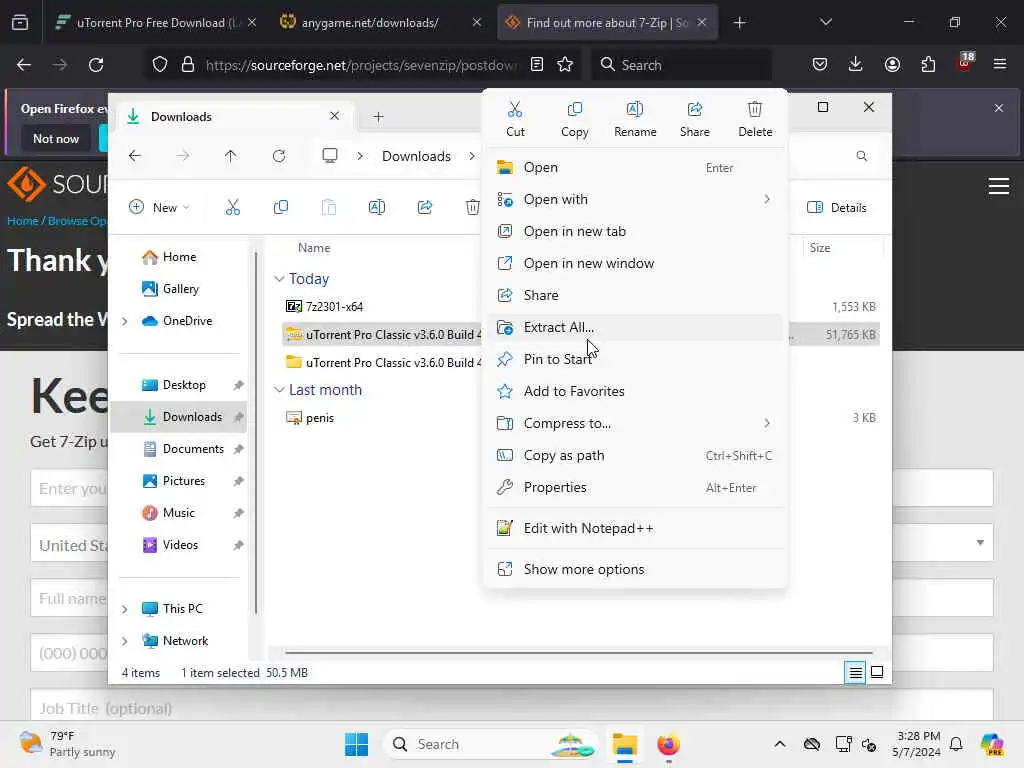Click Show more options
This screenshot has height=768, width=1024.
click(635, 569)
